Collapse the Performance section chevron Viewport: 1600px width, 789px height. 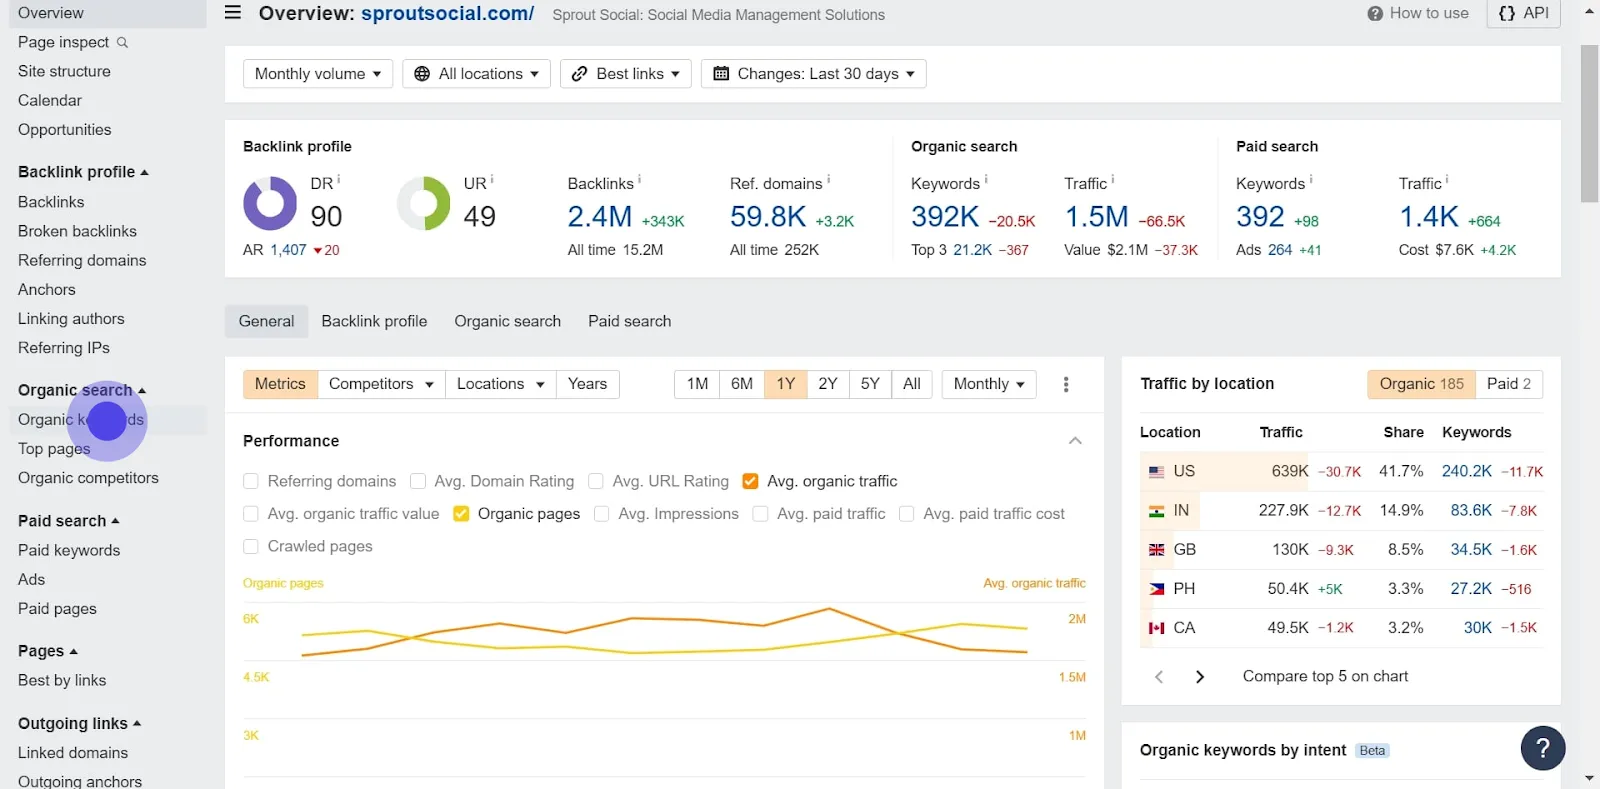(x=1075, y=441)
